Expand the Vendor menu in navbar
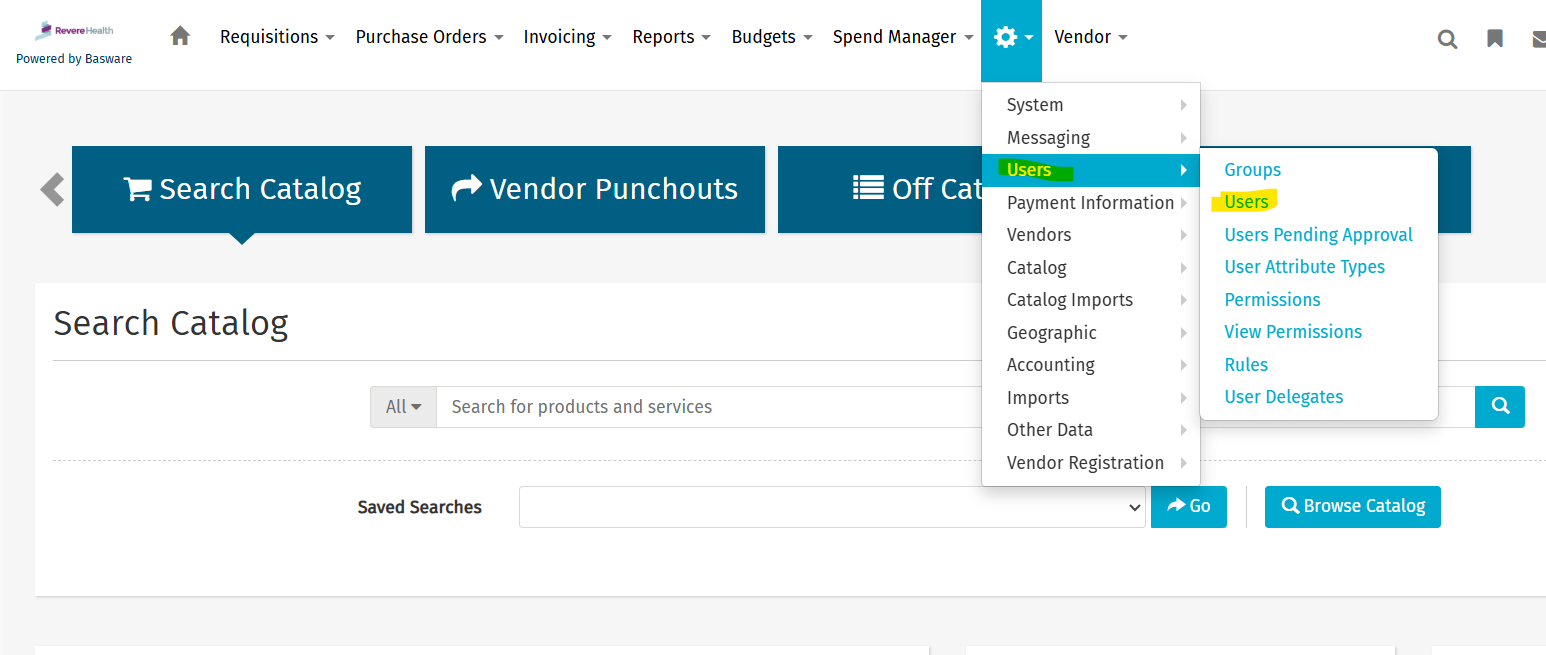The height and width of the screenshot is (655, 1546). click(x=1090, y=37)
